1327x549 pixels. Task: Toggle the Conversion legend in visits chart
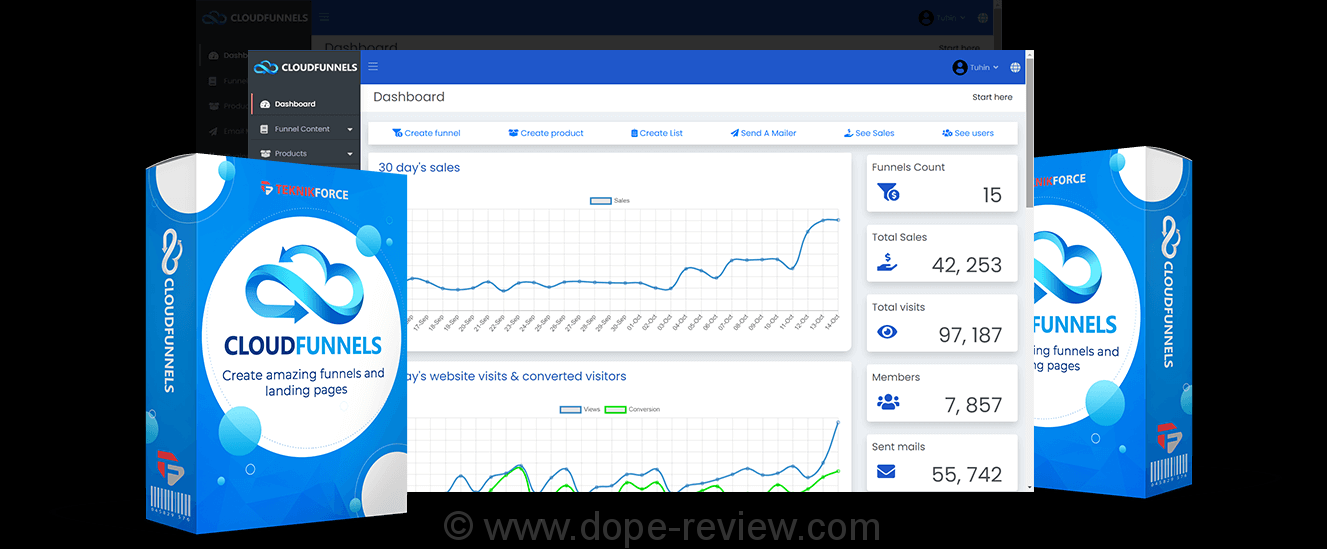tap(632, 409)
